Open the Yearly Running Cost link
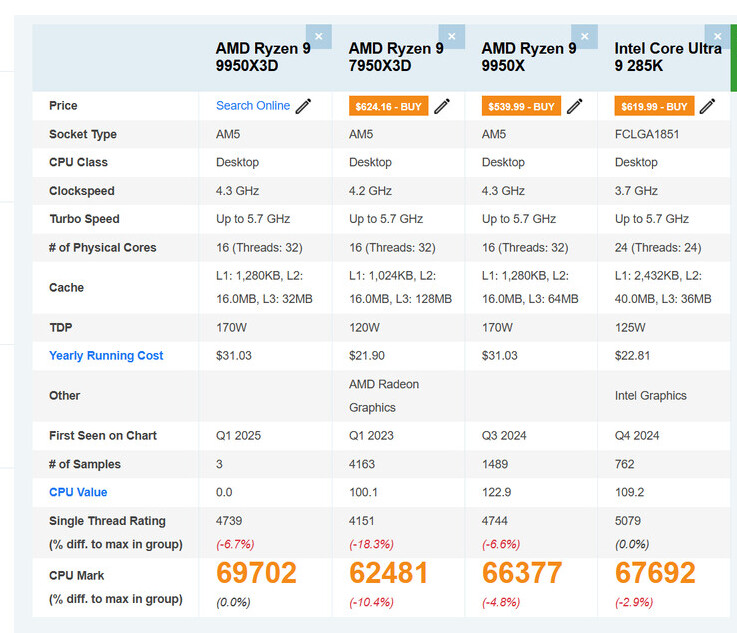The image size is (737, 633). [x=106, y=356]
